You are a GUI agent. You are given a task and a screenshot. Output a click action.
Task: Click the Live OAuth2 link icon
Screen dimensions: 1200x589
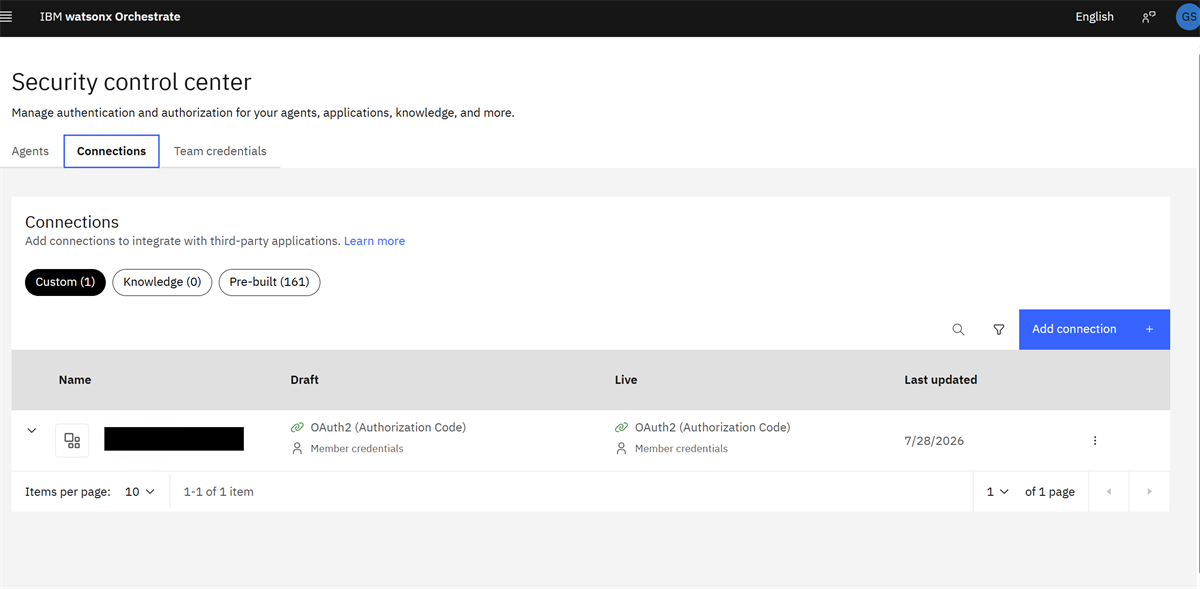point(622,428)
